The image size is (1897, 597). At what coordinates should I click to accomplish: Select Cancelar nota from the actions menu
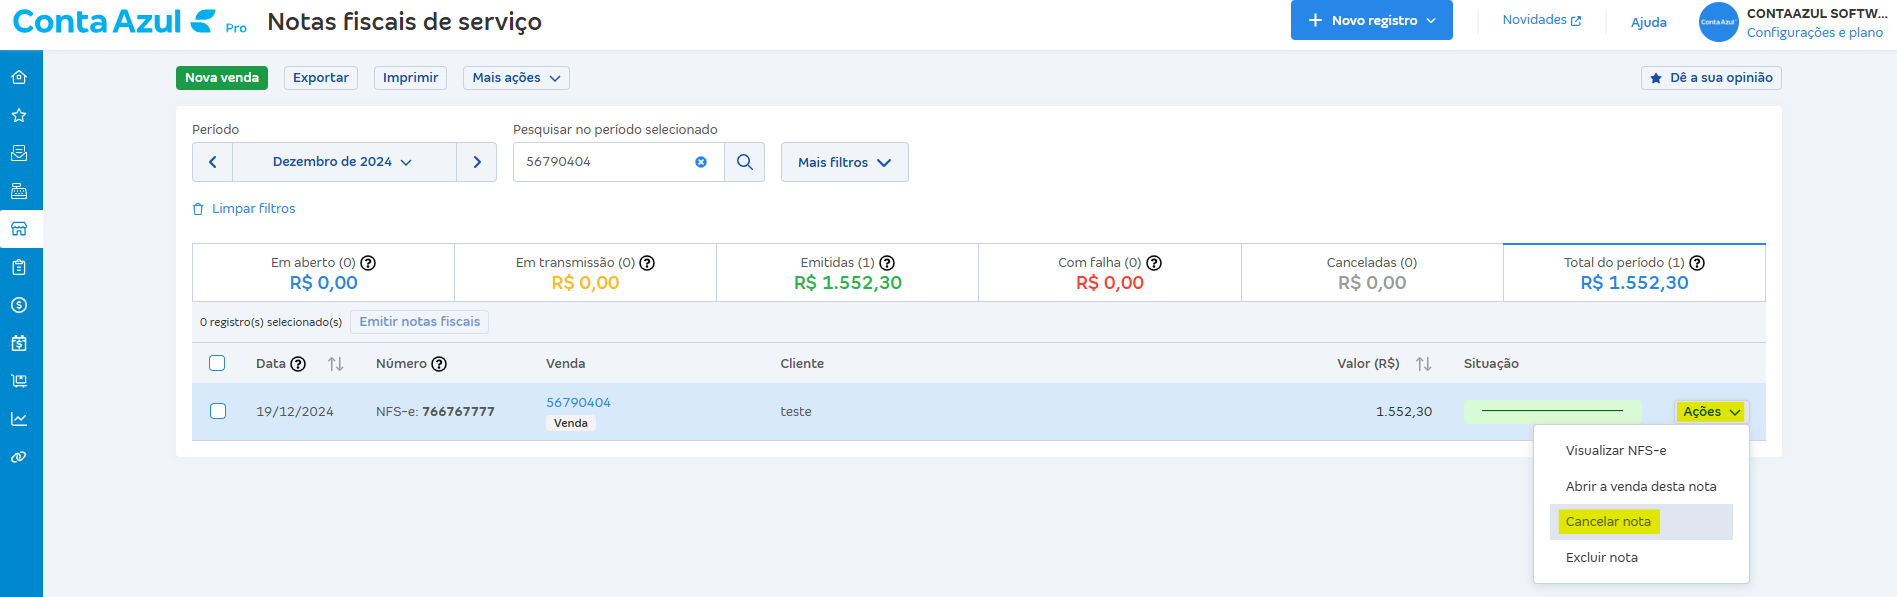pos(1608,522)
